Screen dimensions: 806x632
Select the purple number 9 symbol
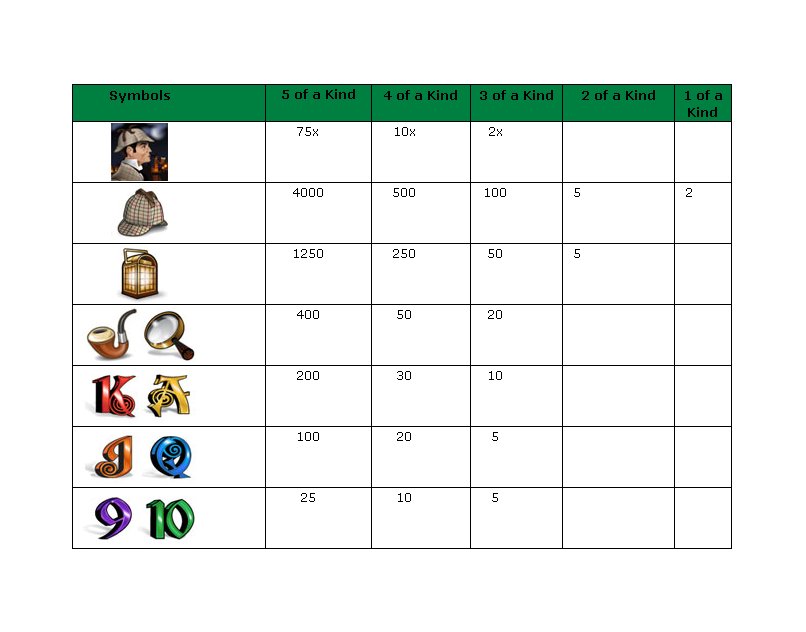[110, 519]
